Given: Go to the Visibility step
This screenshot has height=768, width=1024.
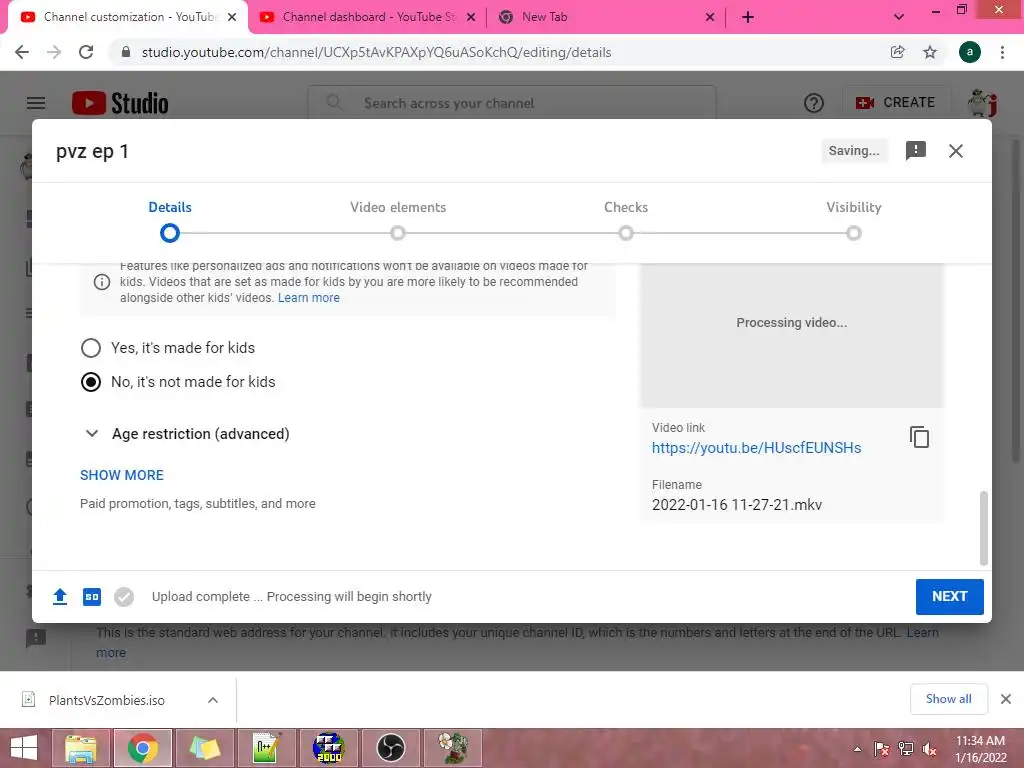Looking at the screenshot, I should [x=854, y=219].
